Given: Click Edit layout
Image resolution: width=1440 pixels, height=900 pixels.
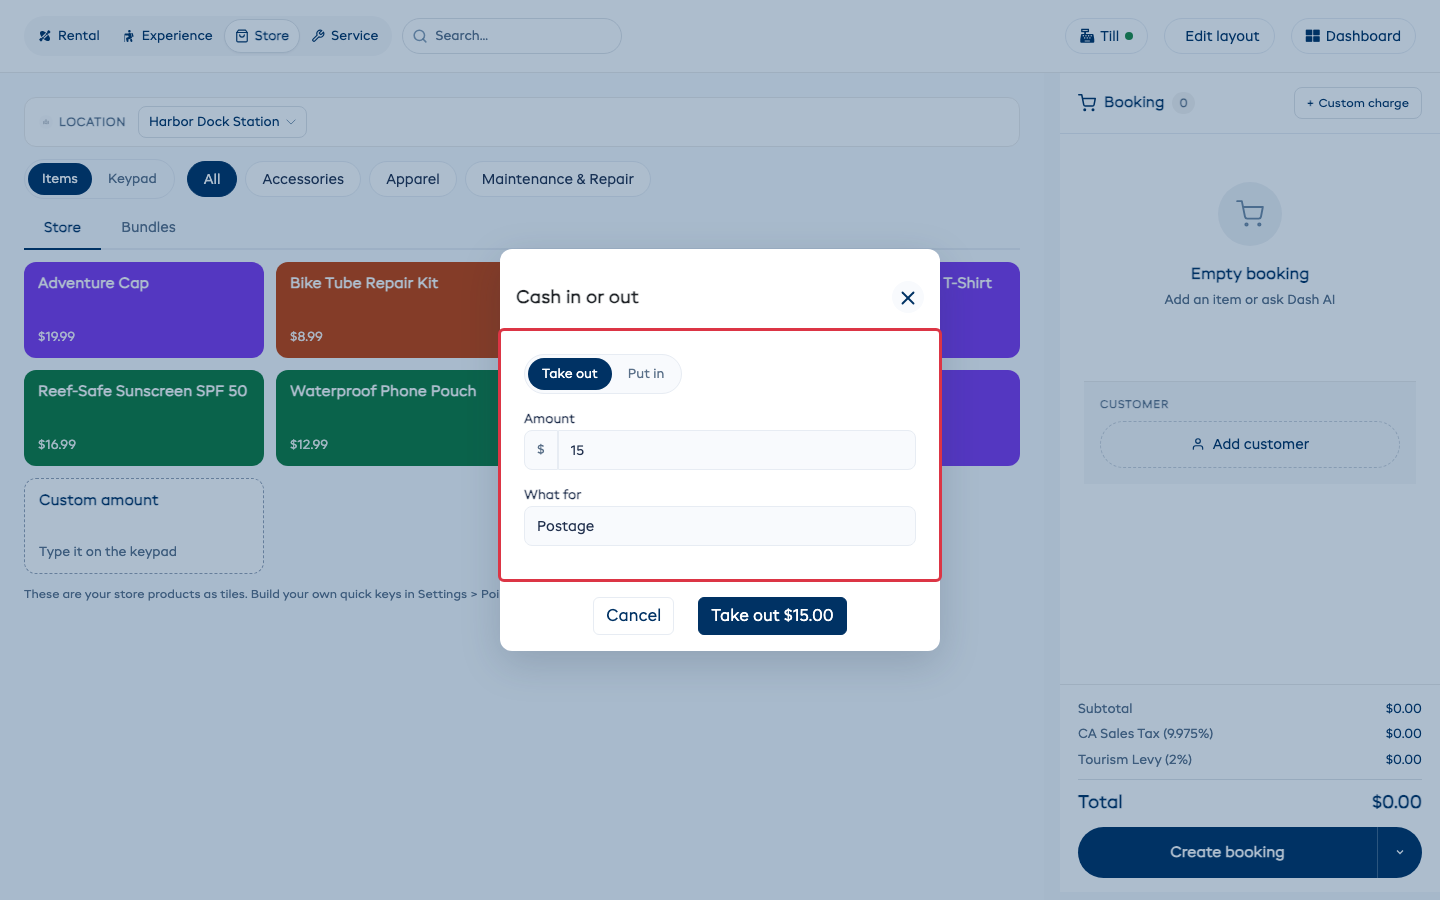Looking at the screenshot, I should click(x=1221, y=36).
